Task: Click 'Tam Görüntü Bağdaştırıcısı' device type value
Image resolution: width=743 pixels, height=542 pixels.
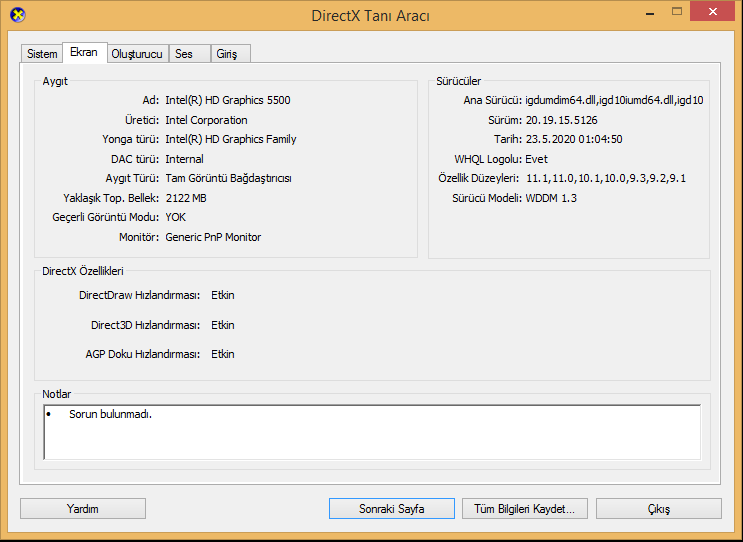Action: 228,179
